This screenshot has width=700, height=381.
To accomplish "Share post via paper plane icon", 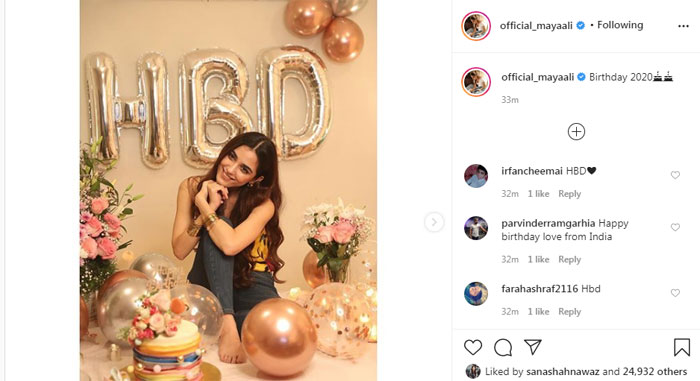I will click(x=533, y=347).
